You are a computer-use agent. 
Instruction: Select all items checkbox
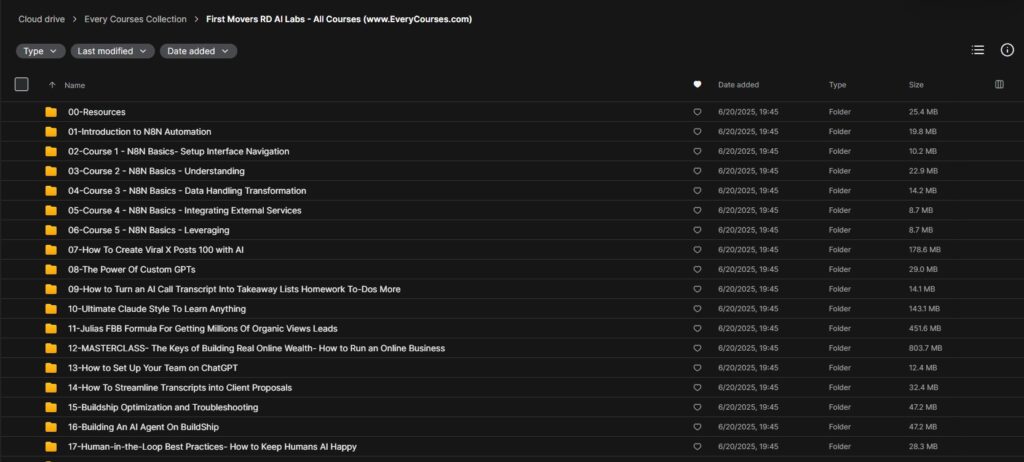click(x=22, y=84)
